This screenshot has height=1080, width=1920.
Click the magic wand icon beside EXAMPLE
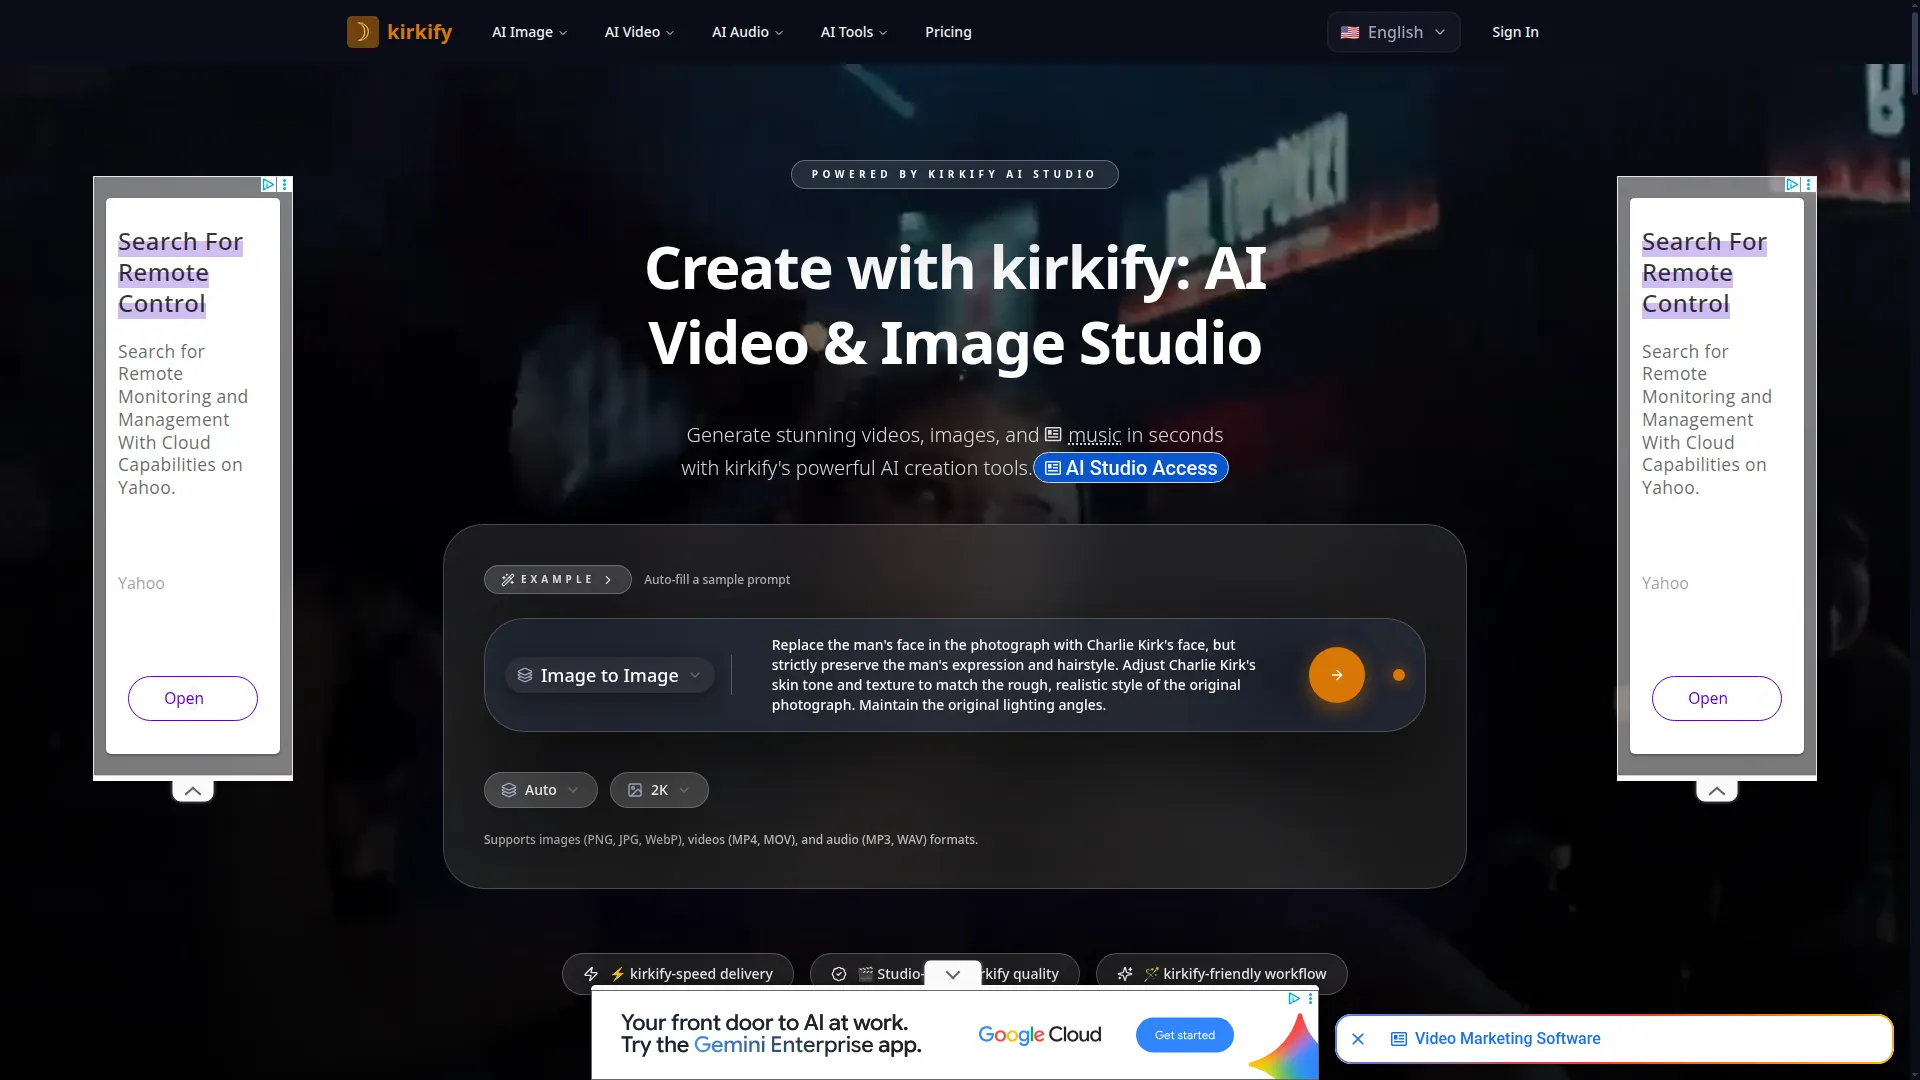[x=508, y=579]
